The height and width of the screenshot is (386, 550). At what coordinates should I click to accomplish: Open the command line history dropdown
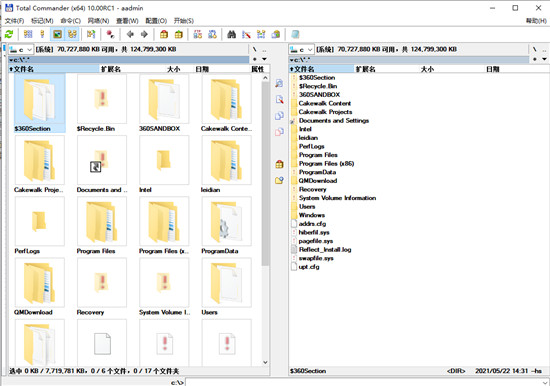click(545, 382)
